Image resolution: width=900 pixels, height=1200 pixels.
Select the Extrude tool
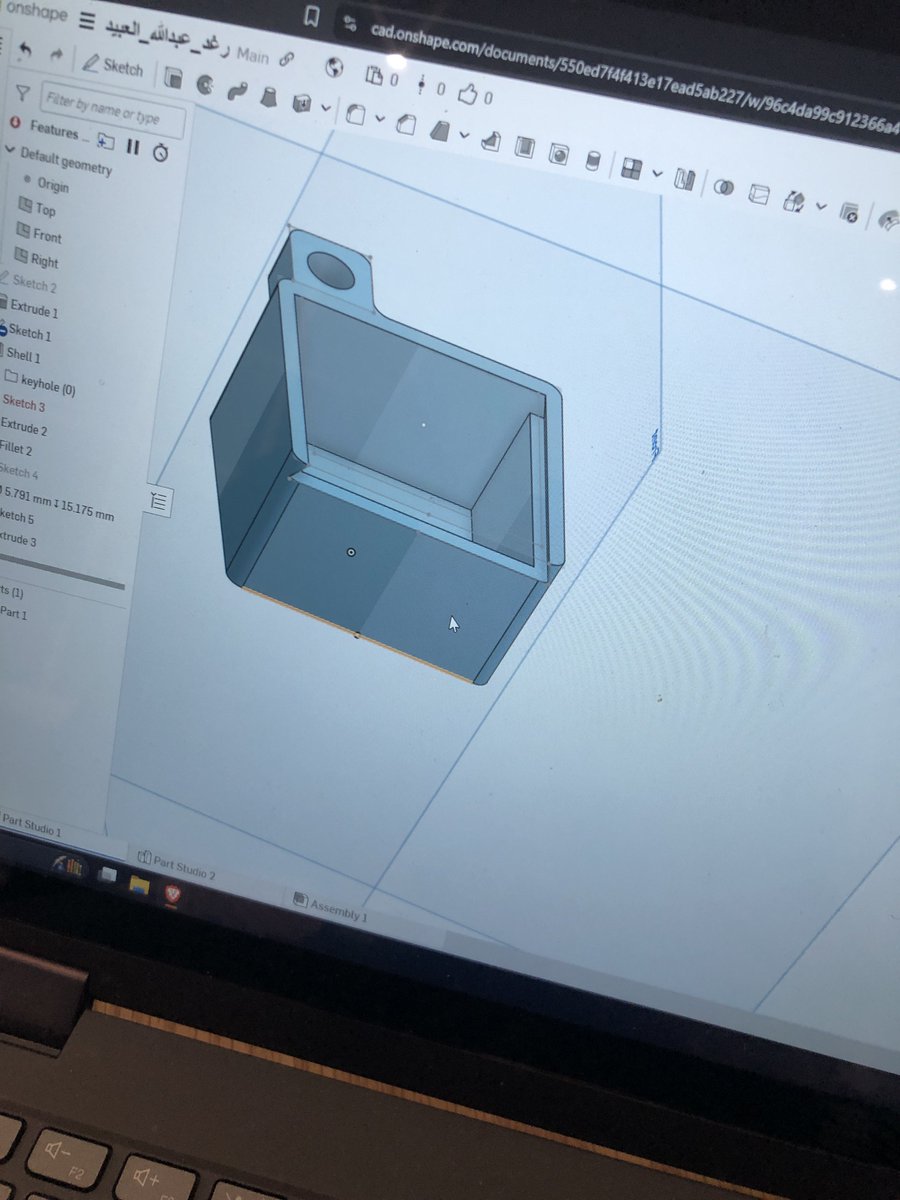tap(174, 77)
